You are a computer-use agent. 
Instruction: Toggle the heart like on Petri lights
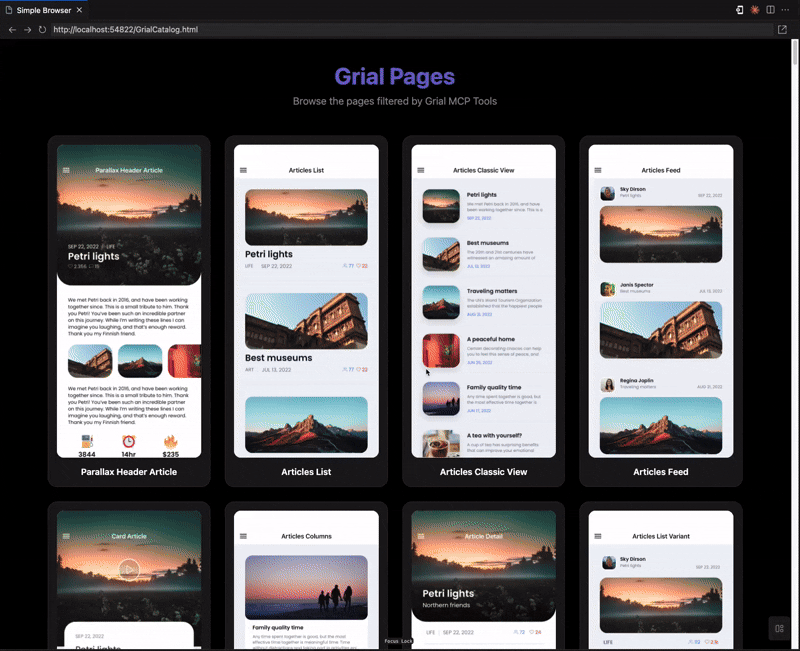(x=358, y=265)
